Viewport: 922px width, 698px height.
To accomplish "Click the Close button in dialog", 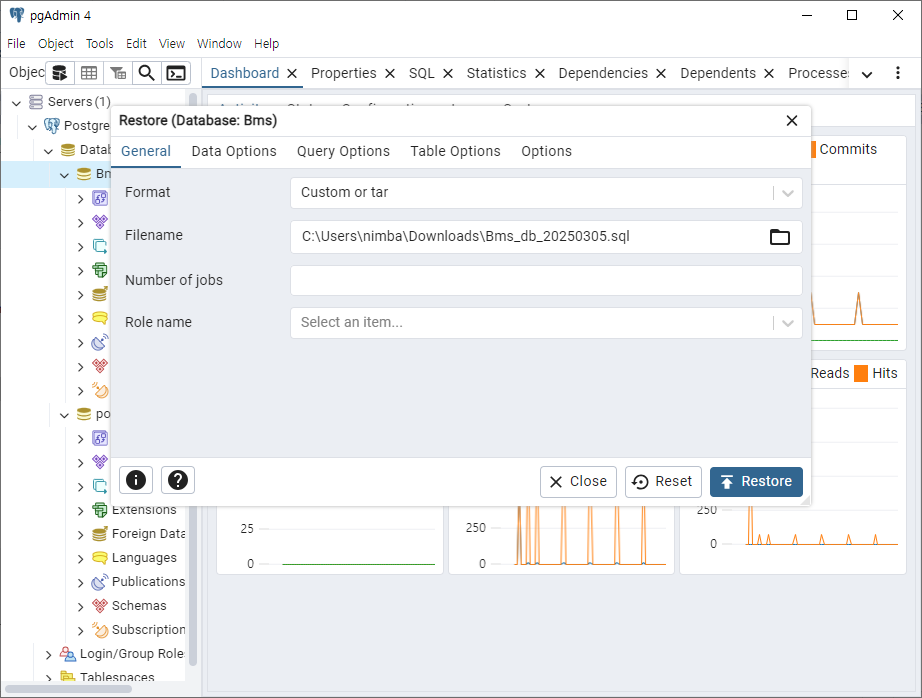I will (578, 482).
